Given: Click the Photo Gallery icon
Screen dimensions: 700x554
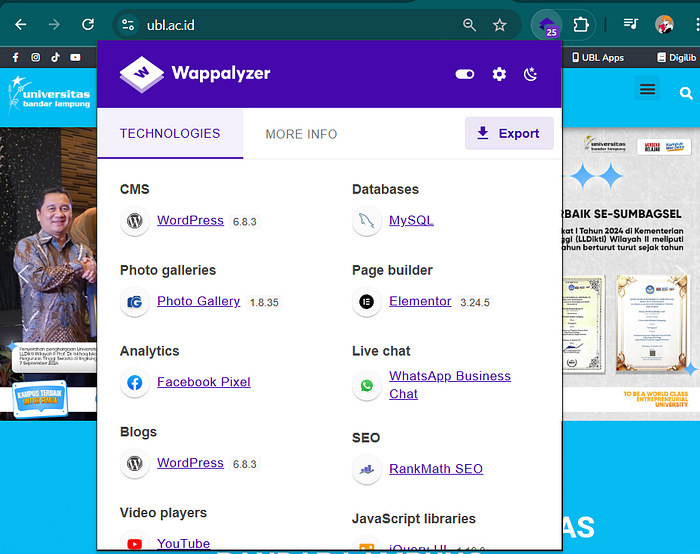Looking at the screenshot, I should [x=135, y=302].
